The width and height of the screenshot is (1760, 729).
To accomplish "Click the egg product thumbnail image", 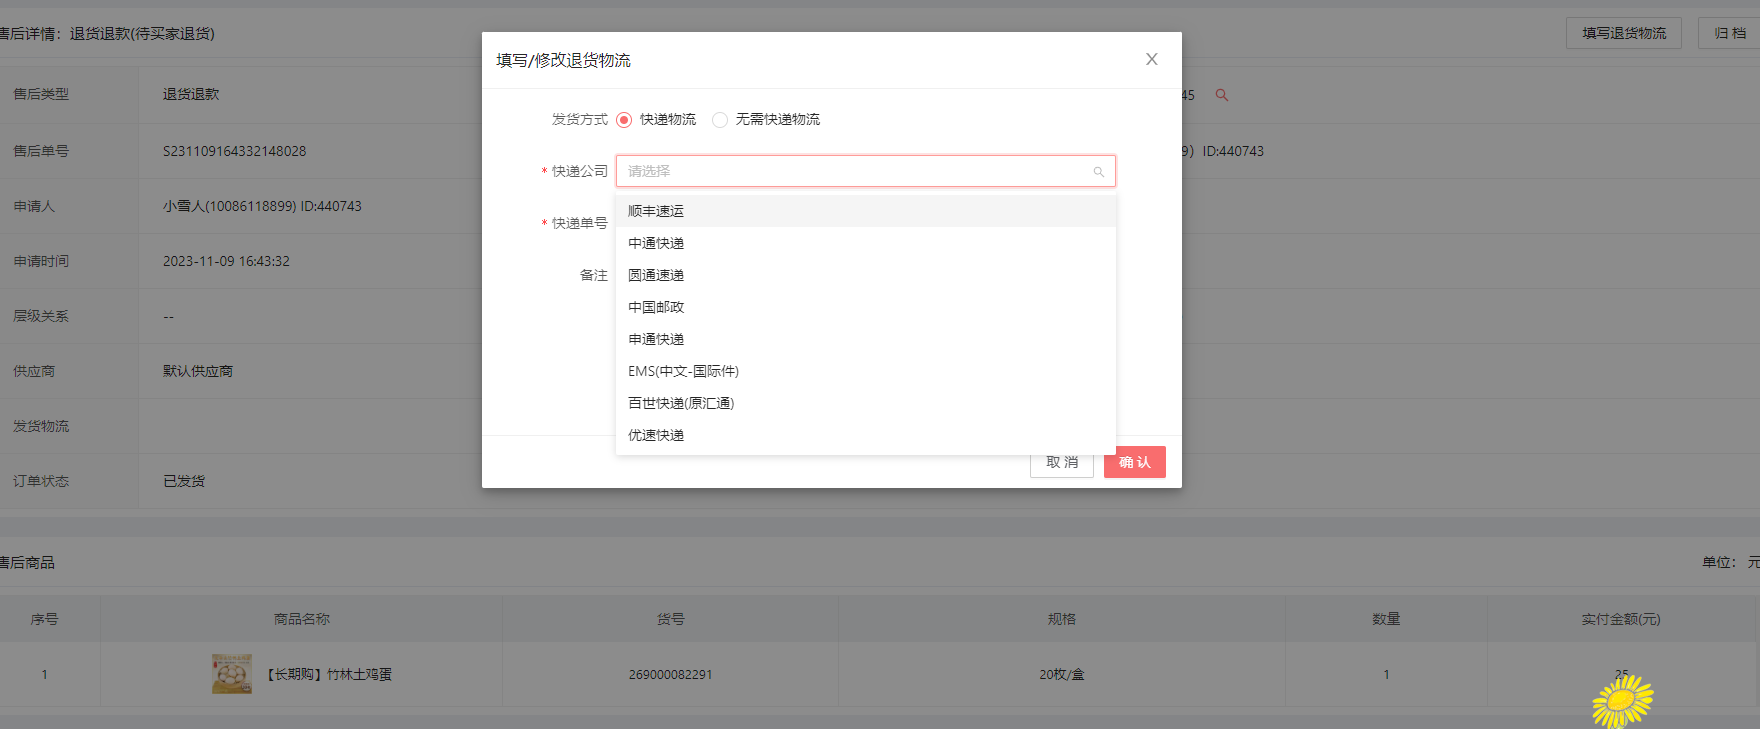I will coord(232,674).
